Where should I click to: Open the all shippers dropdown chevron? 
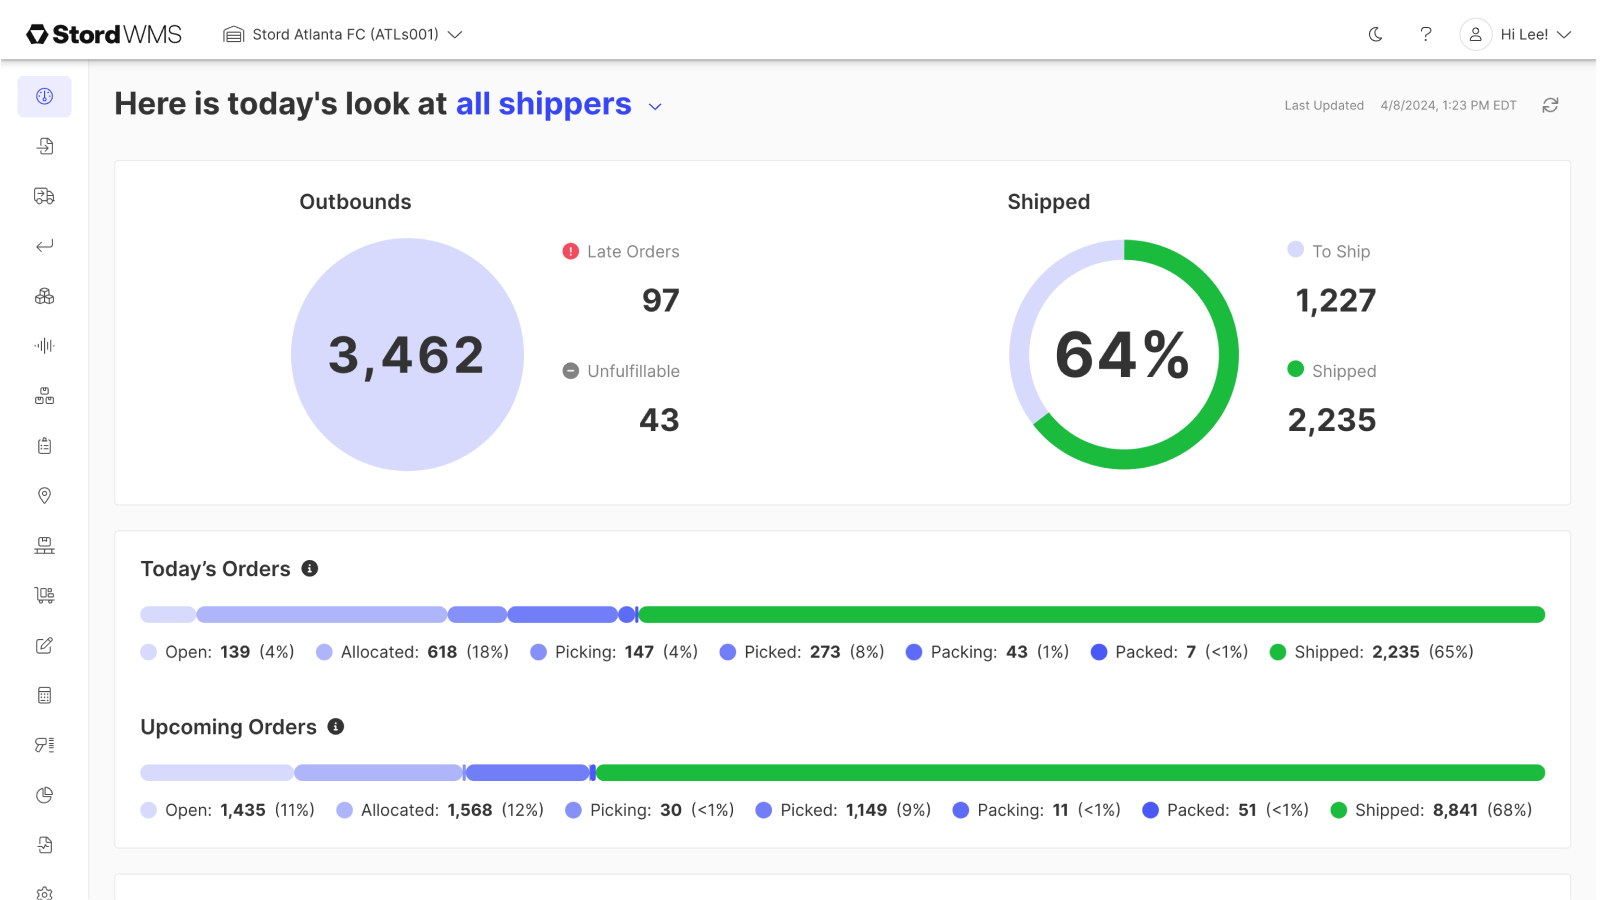click(x=655, y=106)
